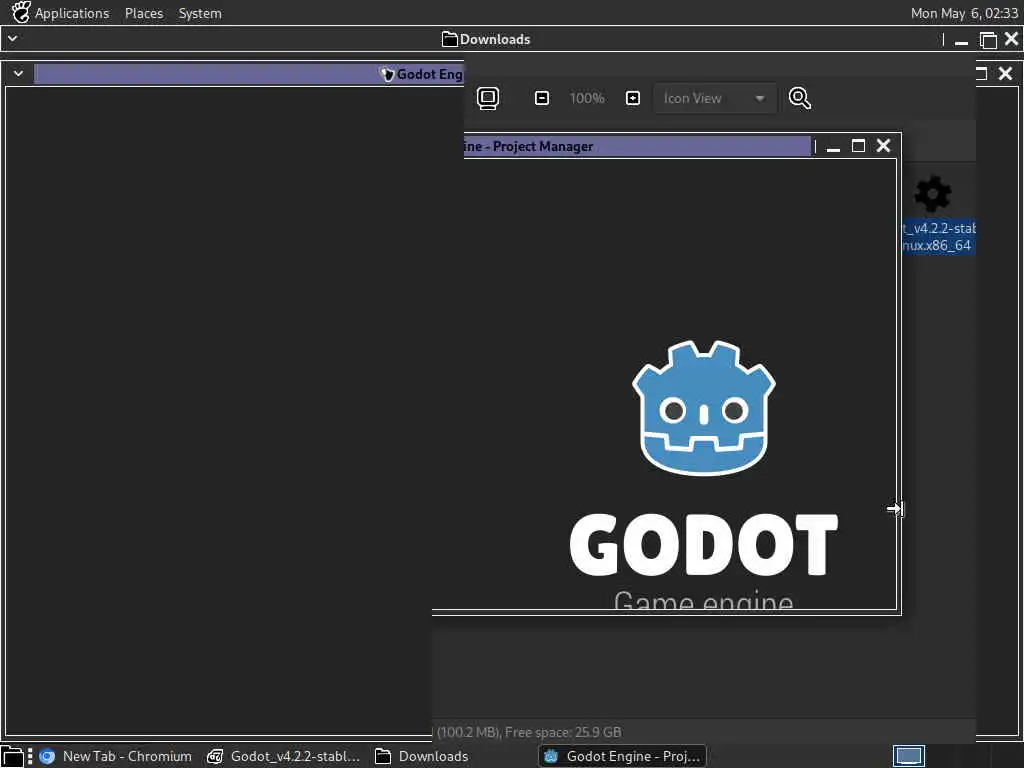Click the computer icon in file manager toolbar

488,98
